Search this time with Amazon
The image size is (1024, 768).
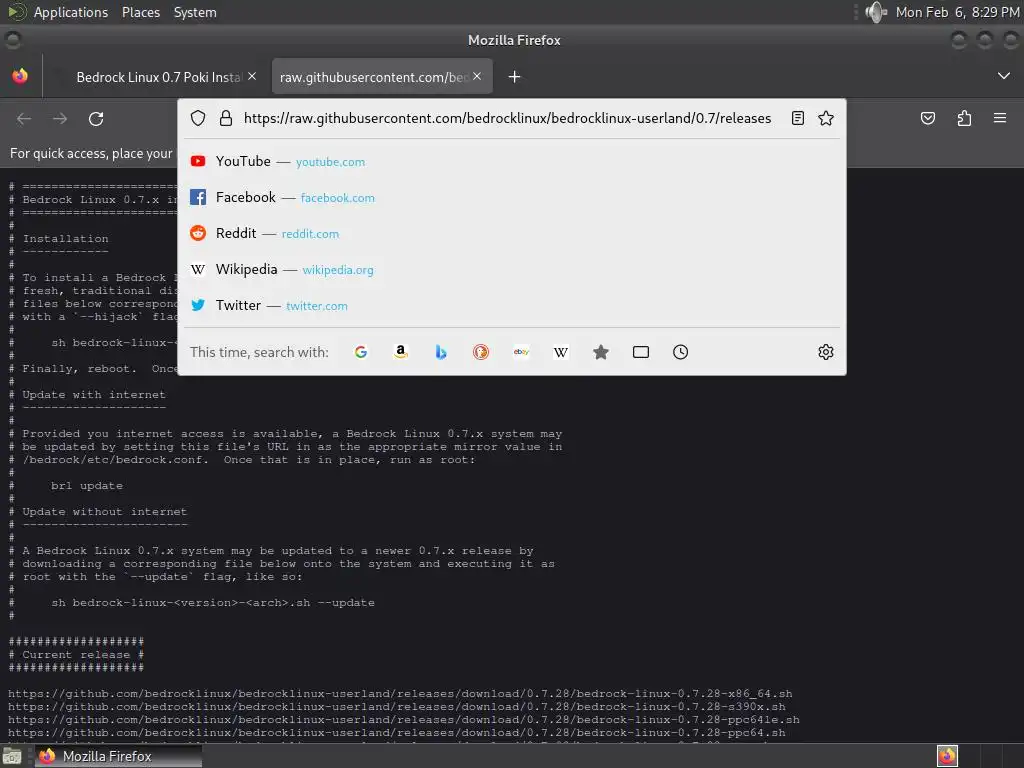click(401, 352)
